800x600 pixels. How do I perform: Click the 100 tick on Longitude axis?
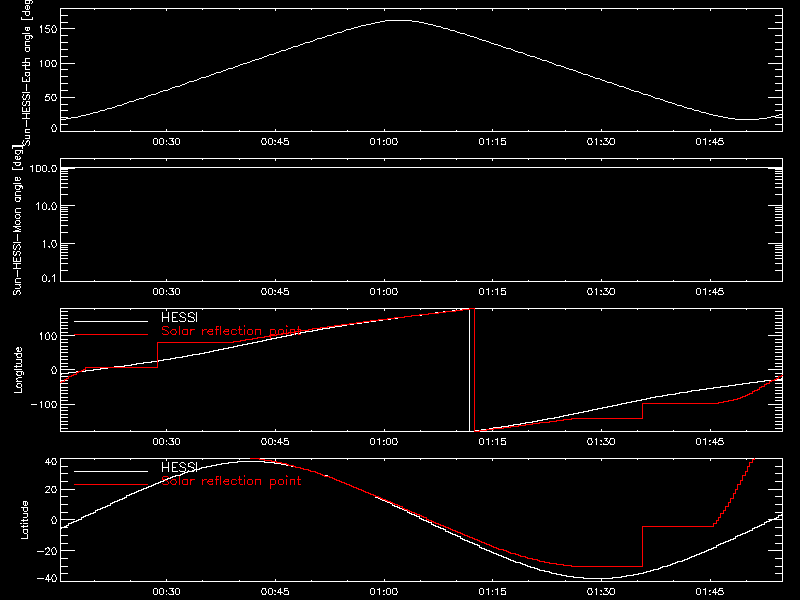(48, 336)
